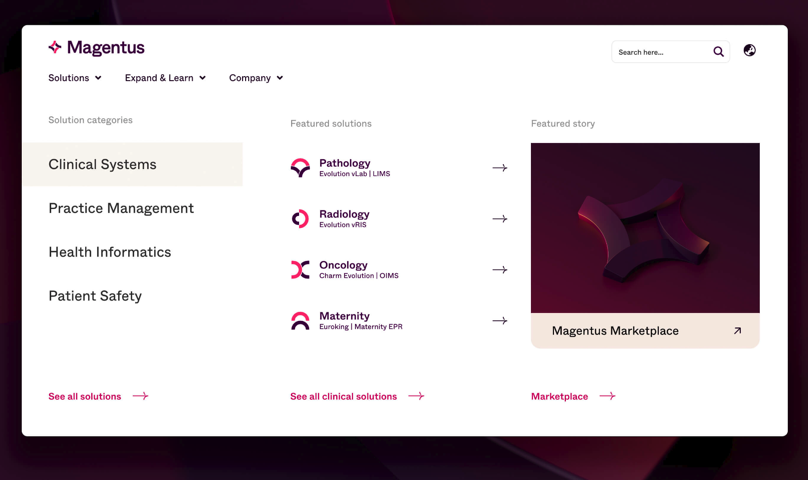Click the Pathology solution icon
This screenshot has height=480, width=808.
coord(300,168)
